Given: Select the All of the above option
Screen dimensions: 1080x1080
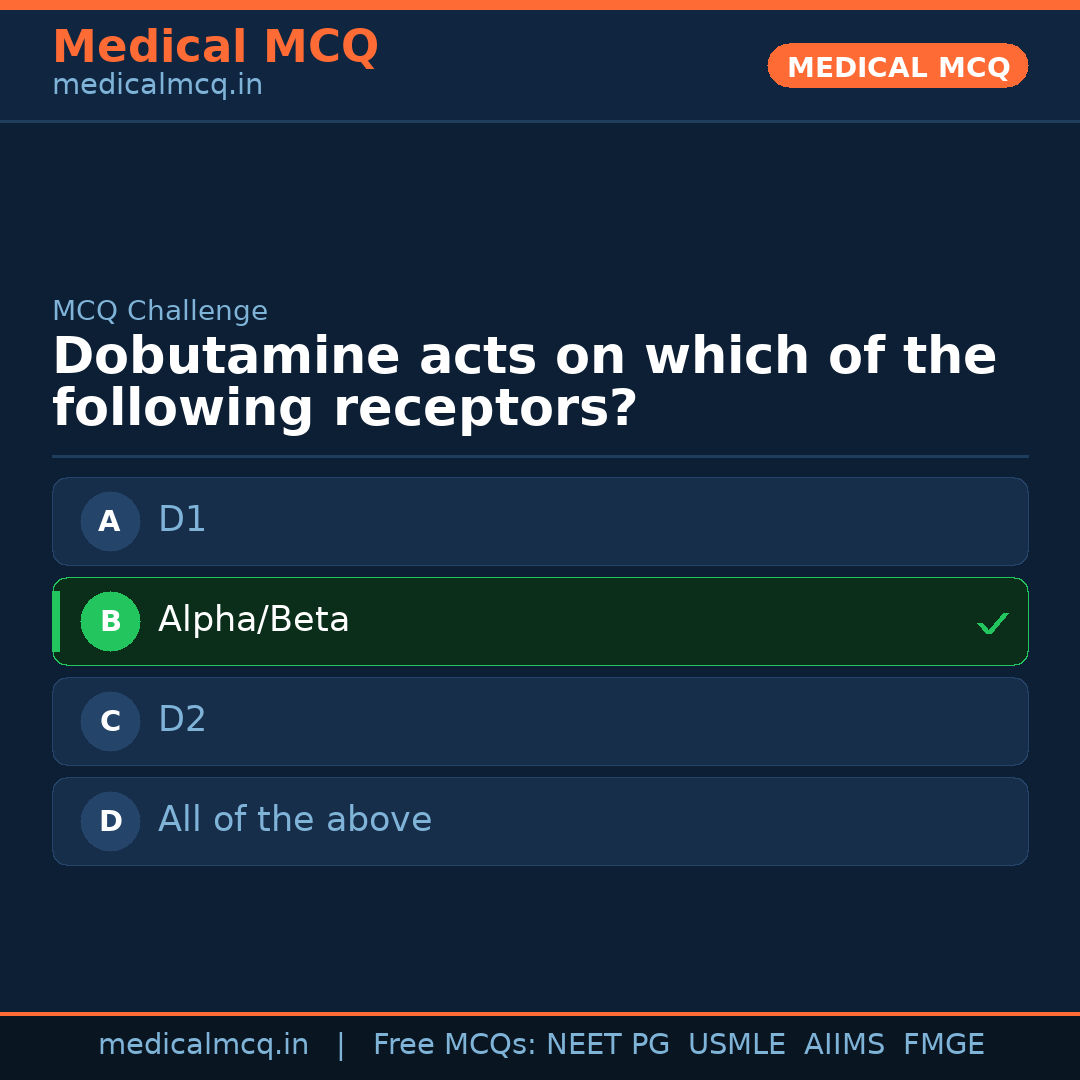Looking at the screenshot, I should pos(540,821).
